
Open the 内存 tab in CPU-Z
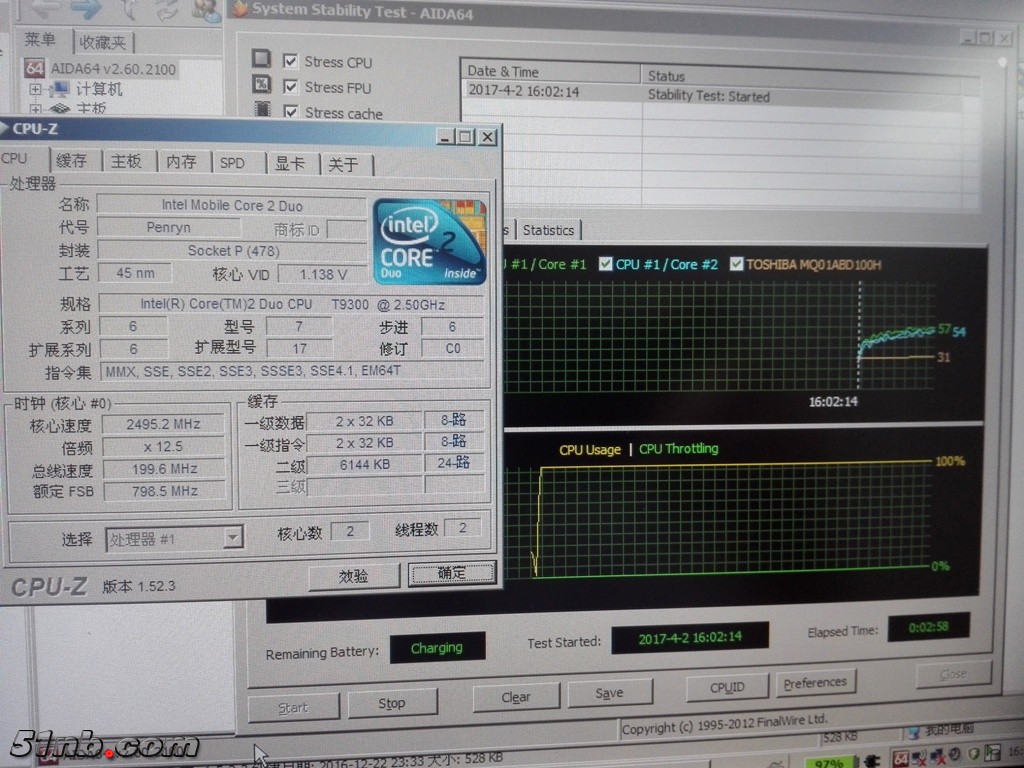181,162
